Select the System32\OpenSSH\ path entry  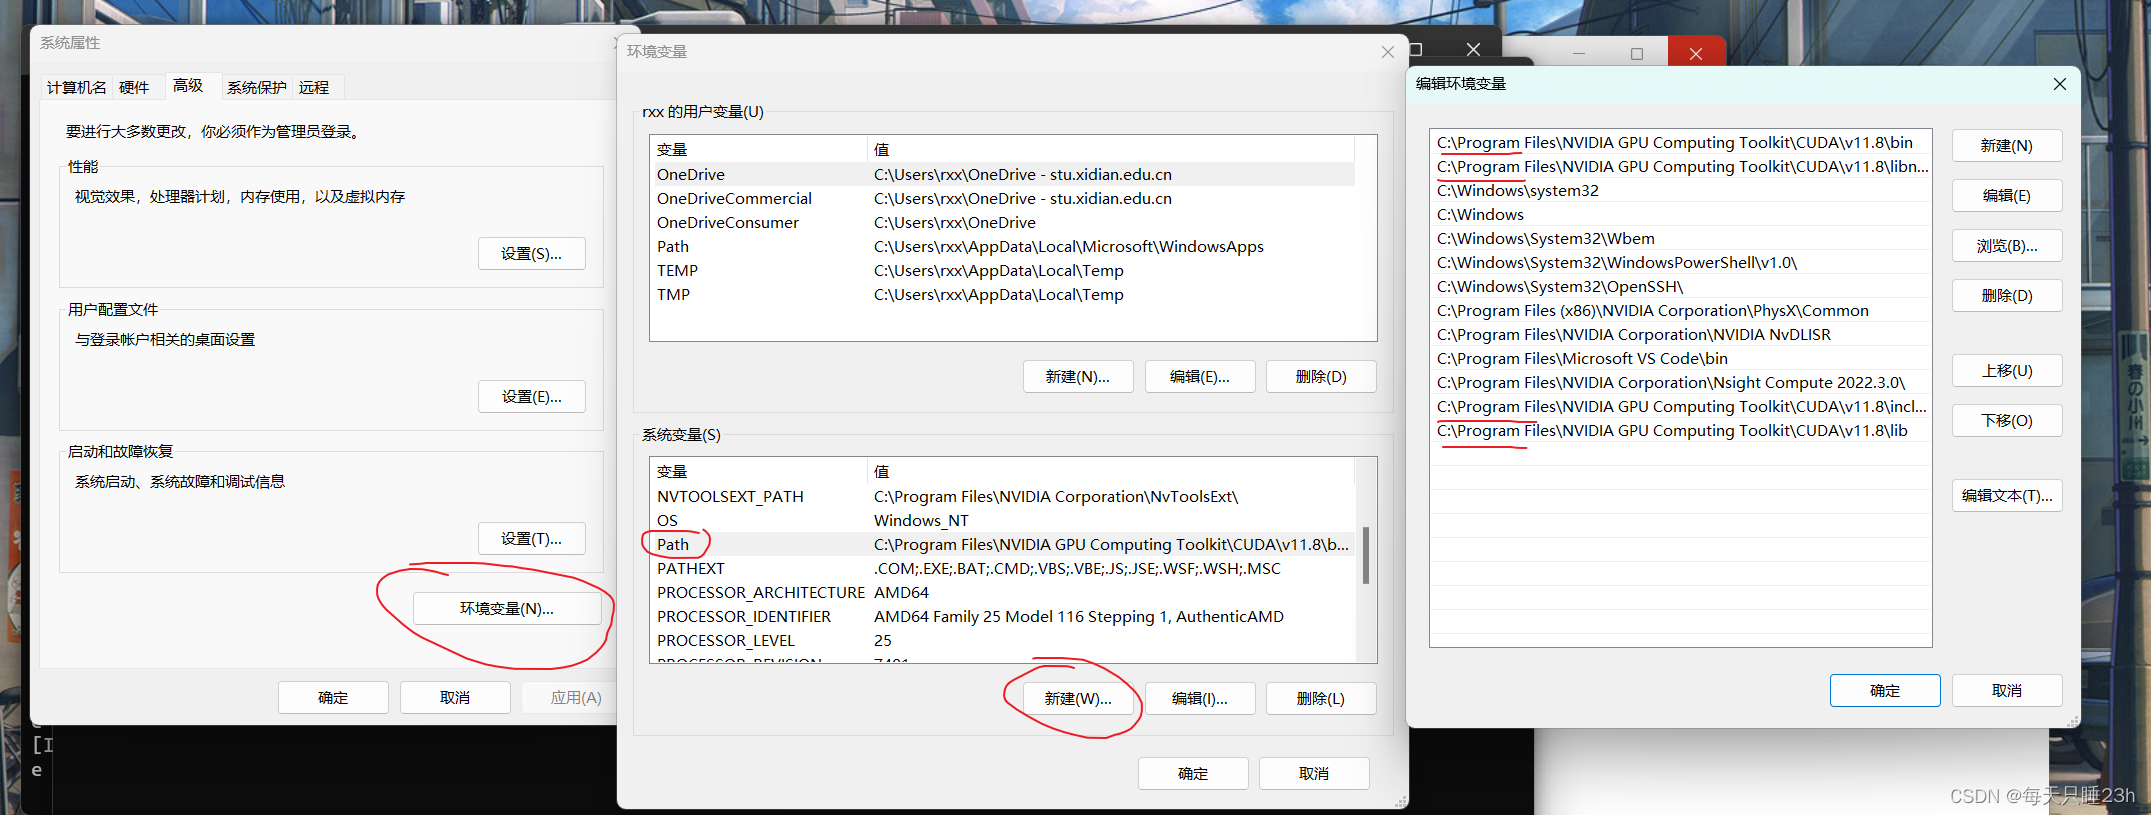point(1680,286)
